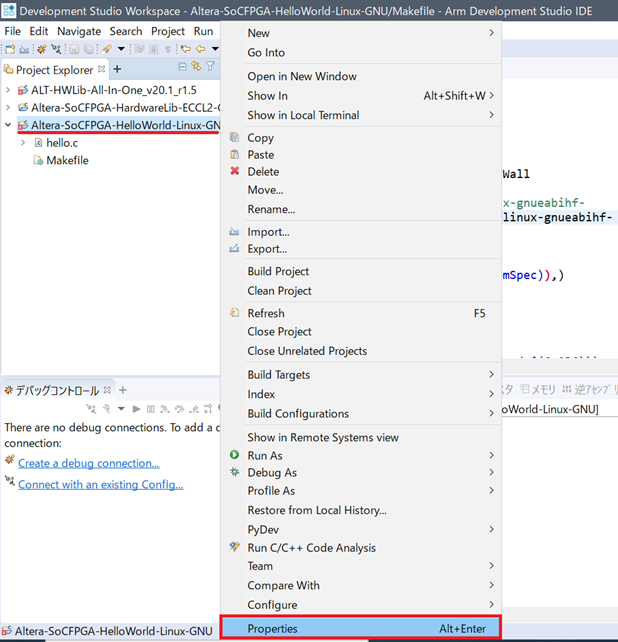Open the build toolbar dropdown arrow
This screenshot has width=618, height=642.
click(121, 49)
